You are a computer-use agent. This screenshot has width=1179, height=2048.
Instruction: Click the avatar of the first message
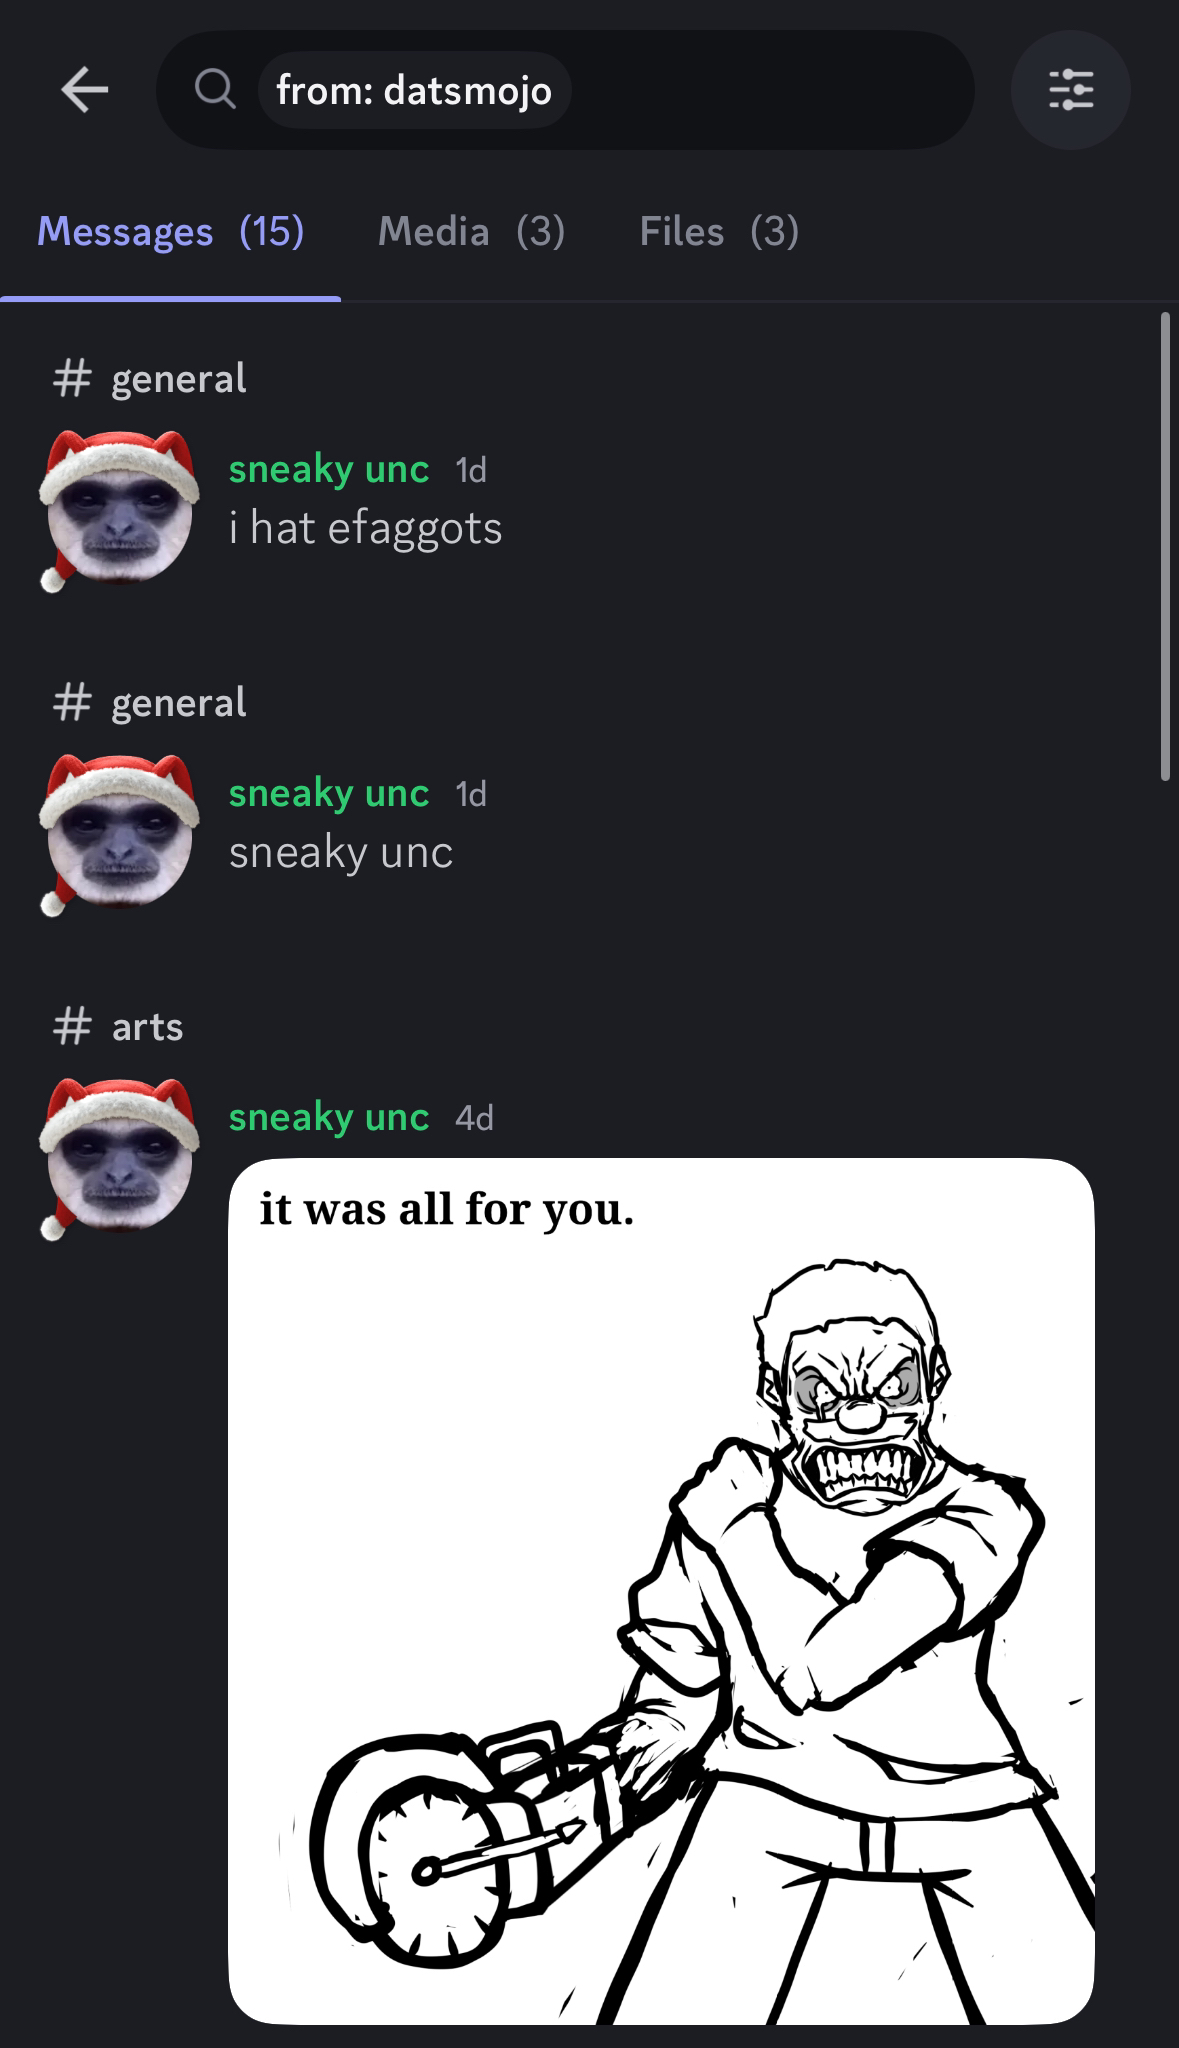(x=118, y=511)
